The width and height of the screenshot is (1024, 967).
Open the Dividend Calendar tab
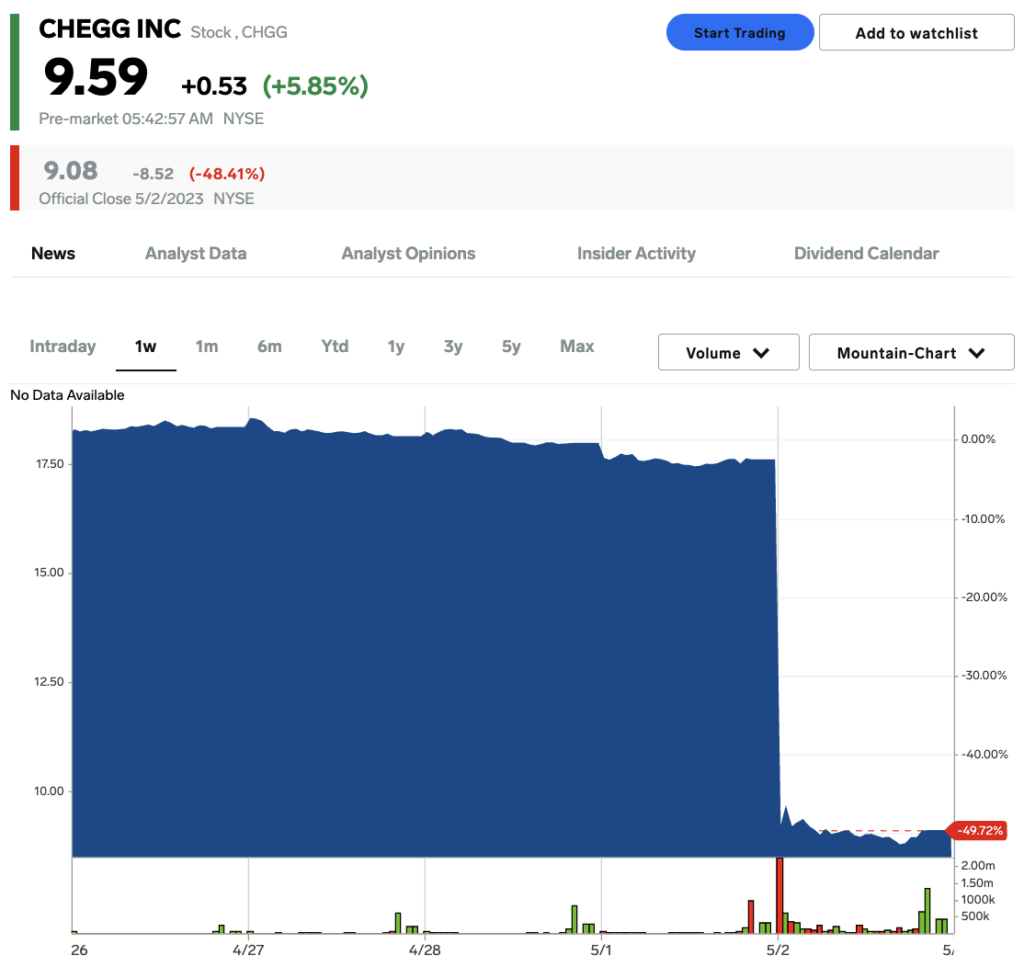866,253
